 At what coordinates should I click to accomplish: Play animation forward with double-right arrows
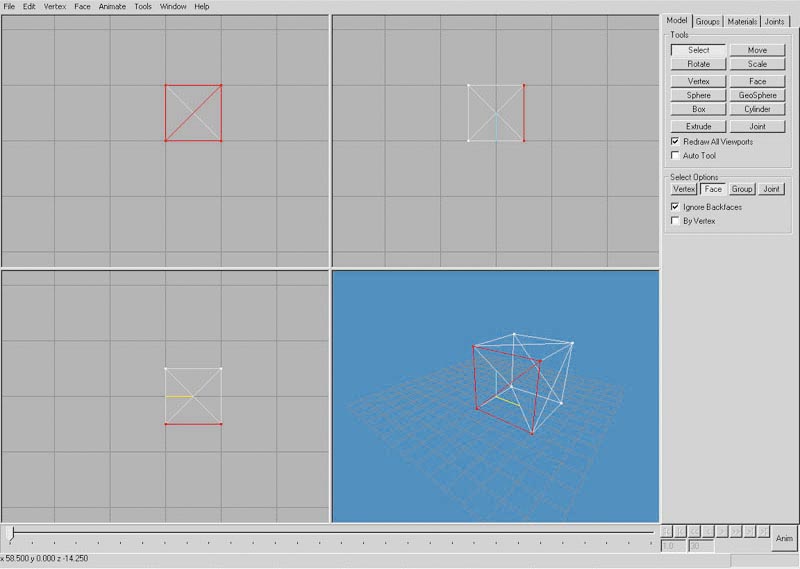point(735,532)
